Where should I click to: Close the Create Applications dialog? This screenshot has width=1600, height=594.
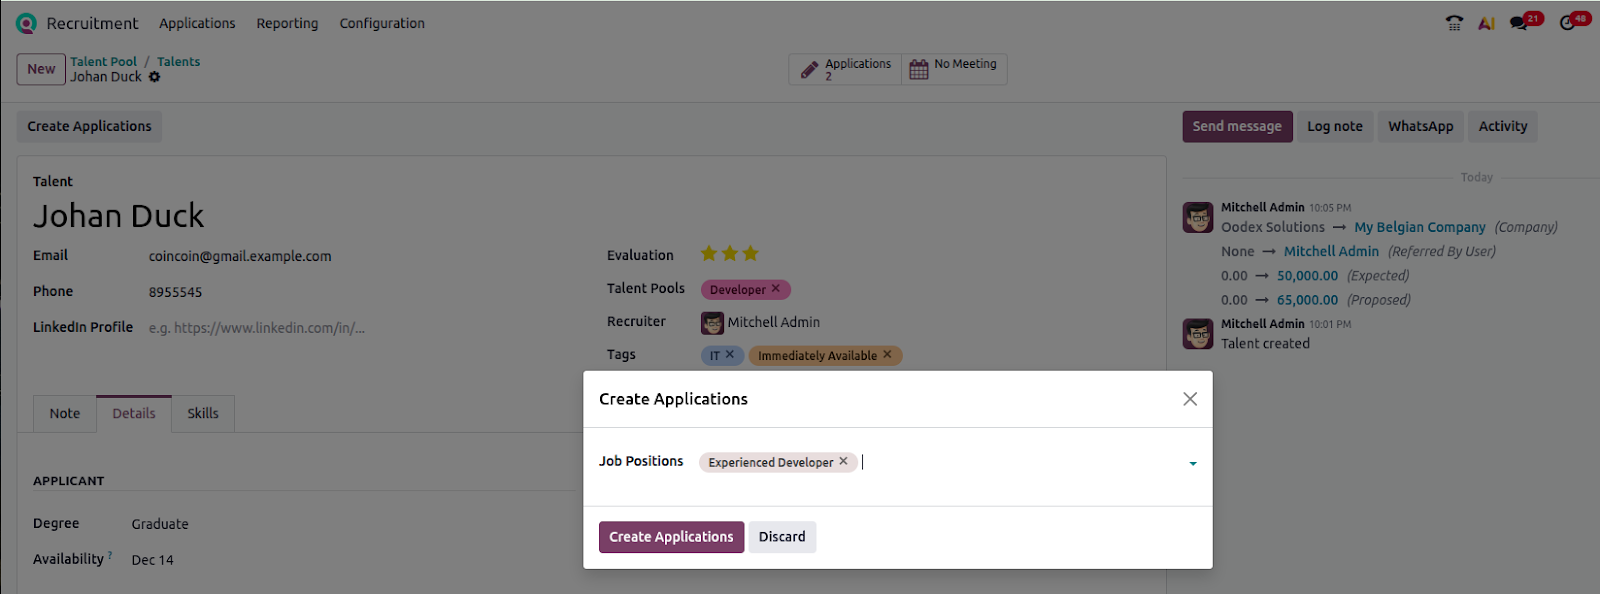(1189, 399)
